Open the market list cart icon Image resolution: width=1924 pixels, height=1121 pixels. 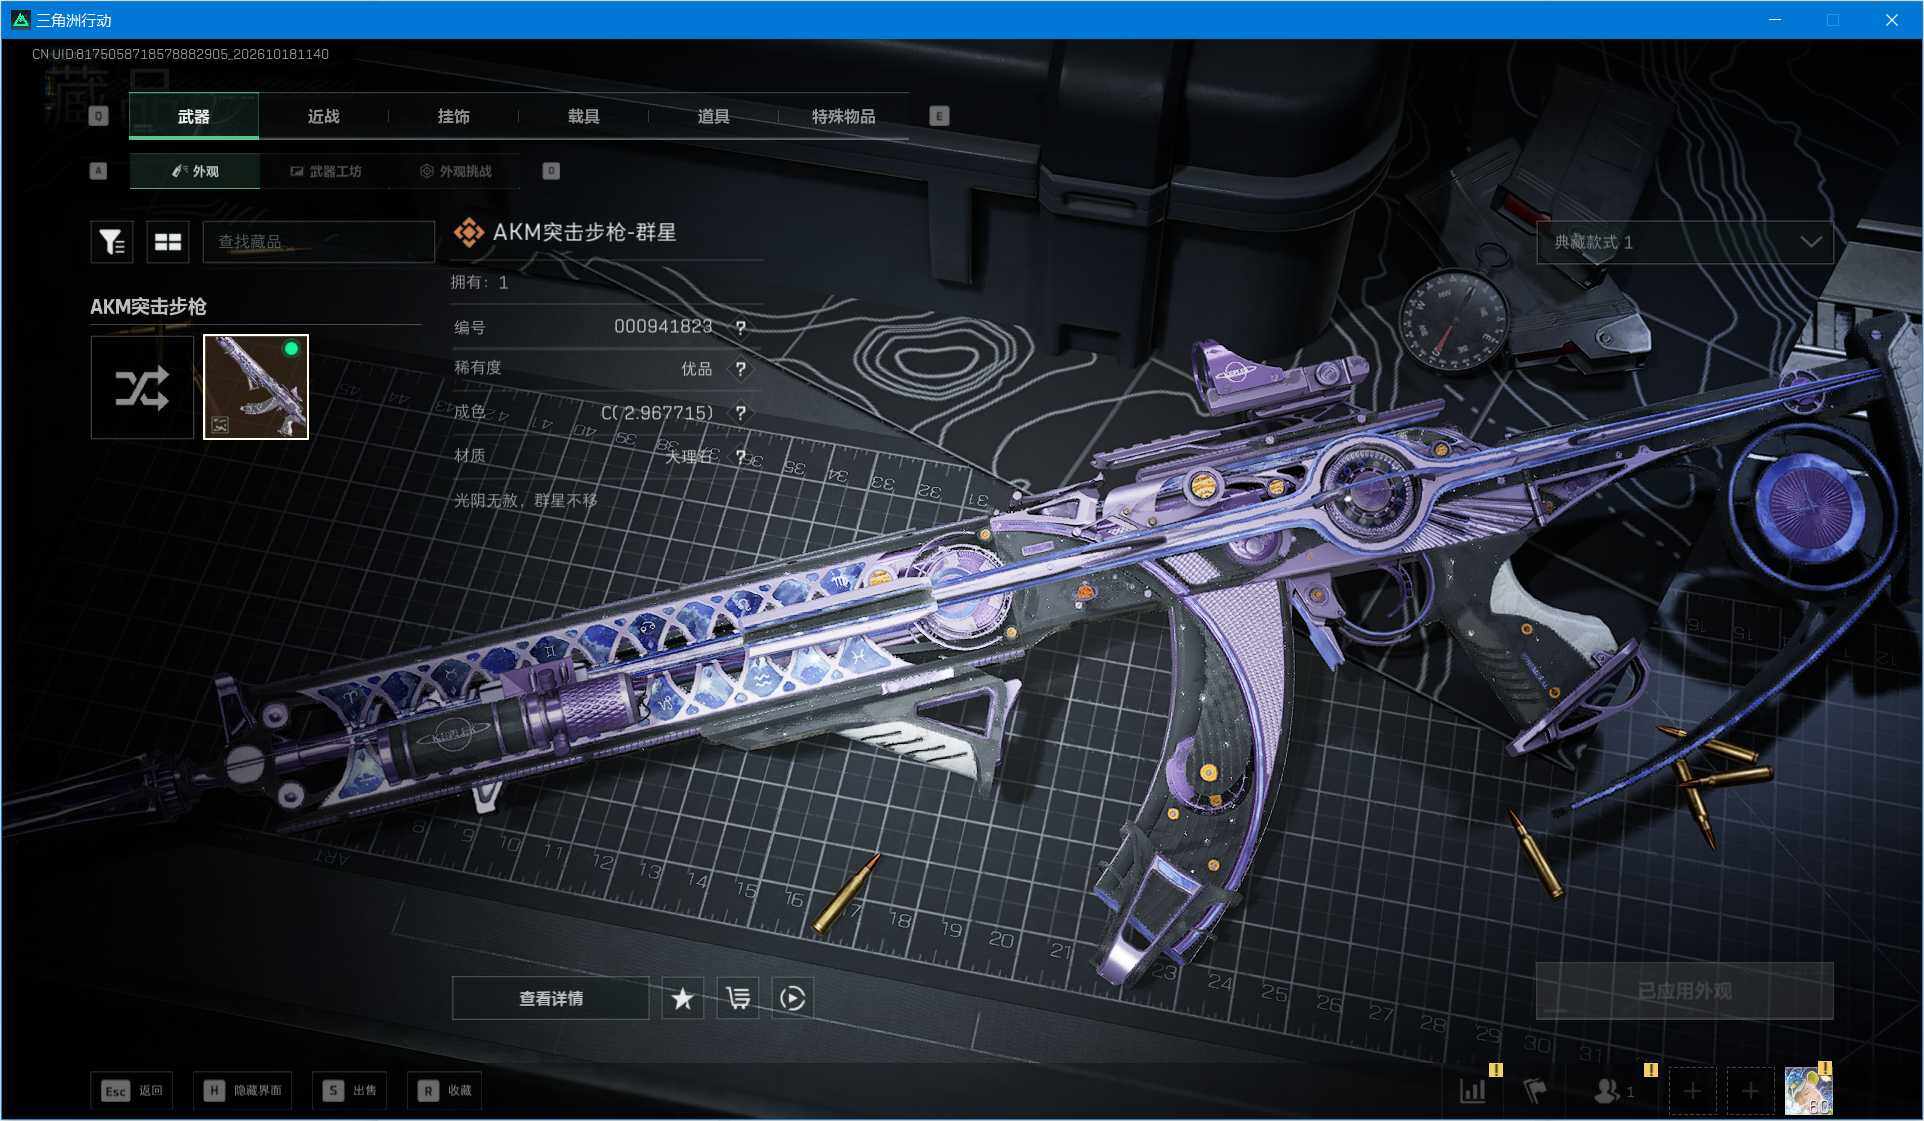(x=738, y=998)
